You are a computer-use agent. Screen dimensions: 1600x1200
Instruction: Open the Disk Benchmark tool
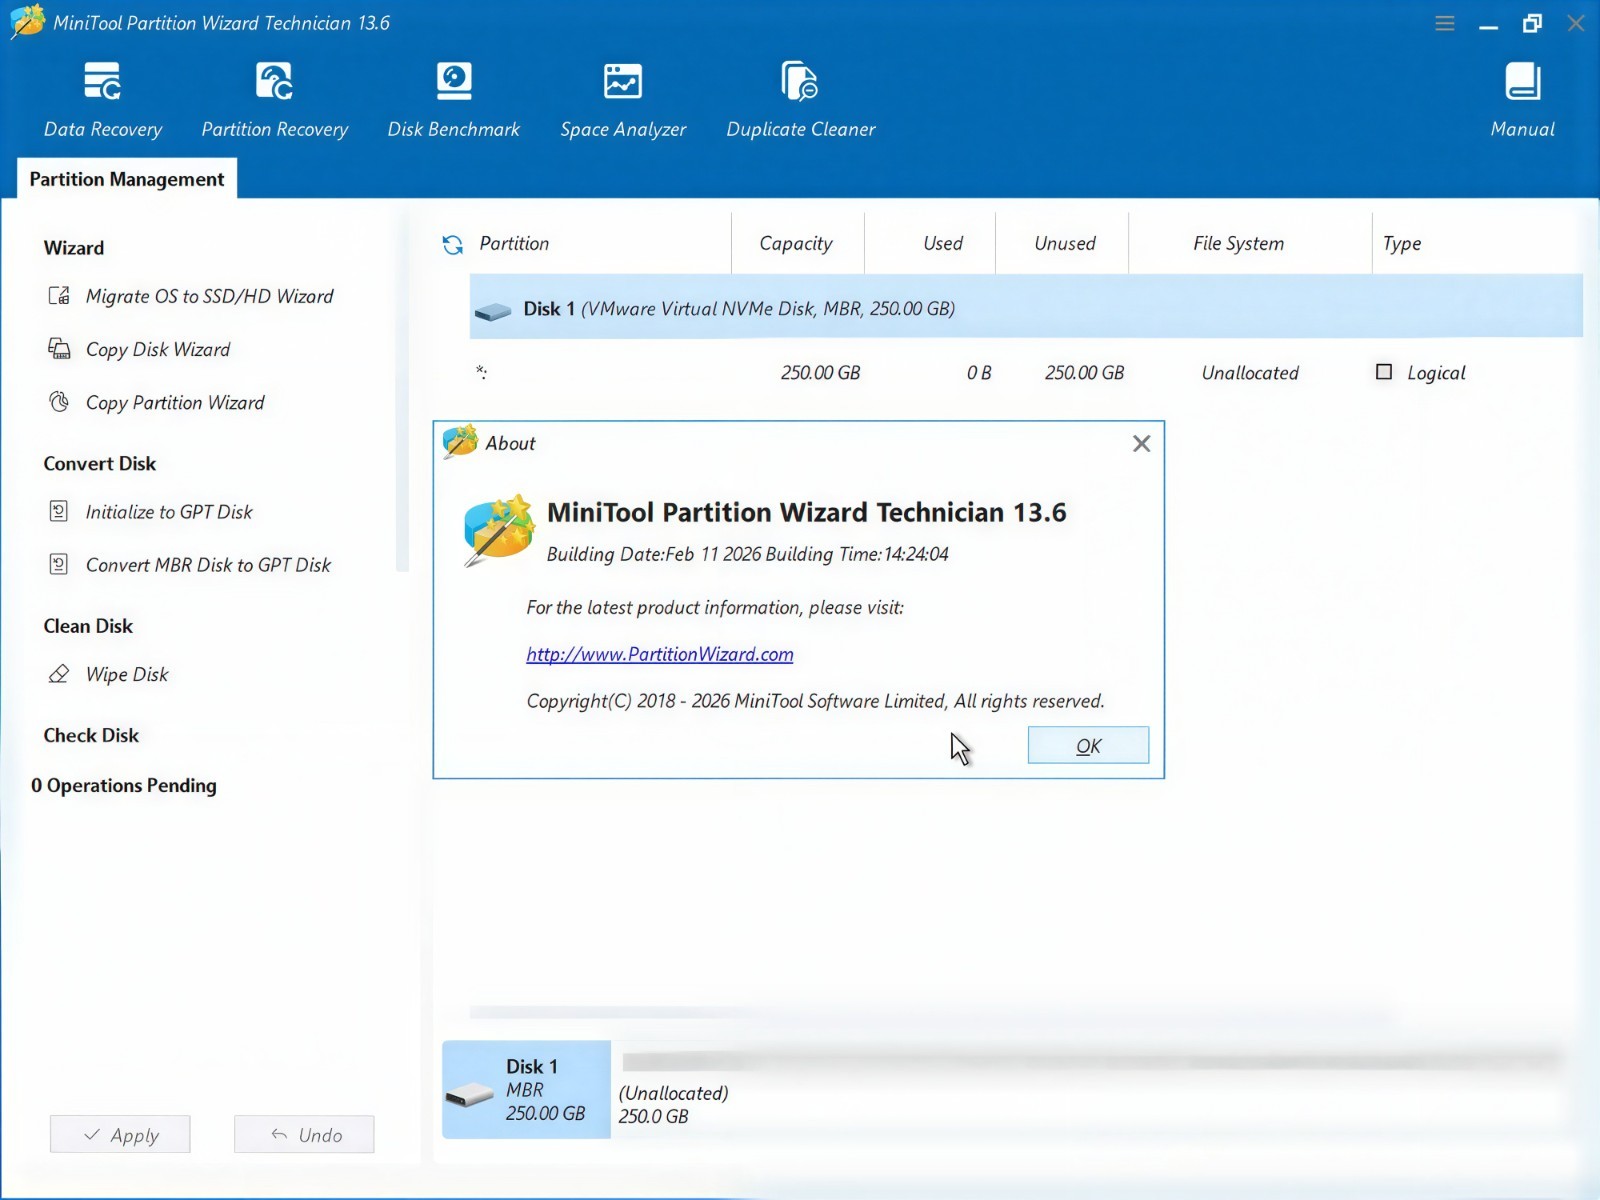pos(453,100)
